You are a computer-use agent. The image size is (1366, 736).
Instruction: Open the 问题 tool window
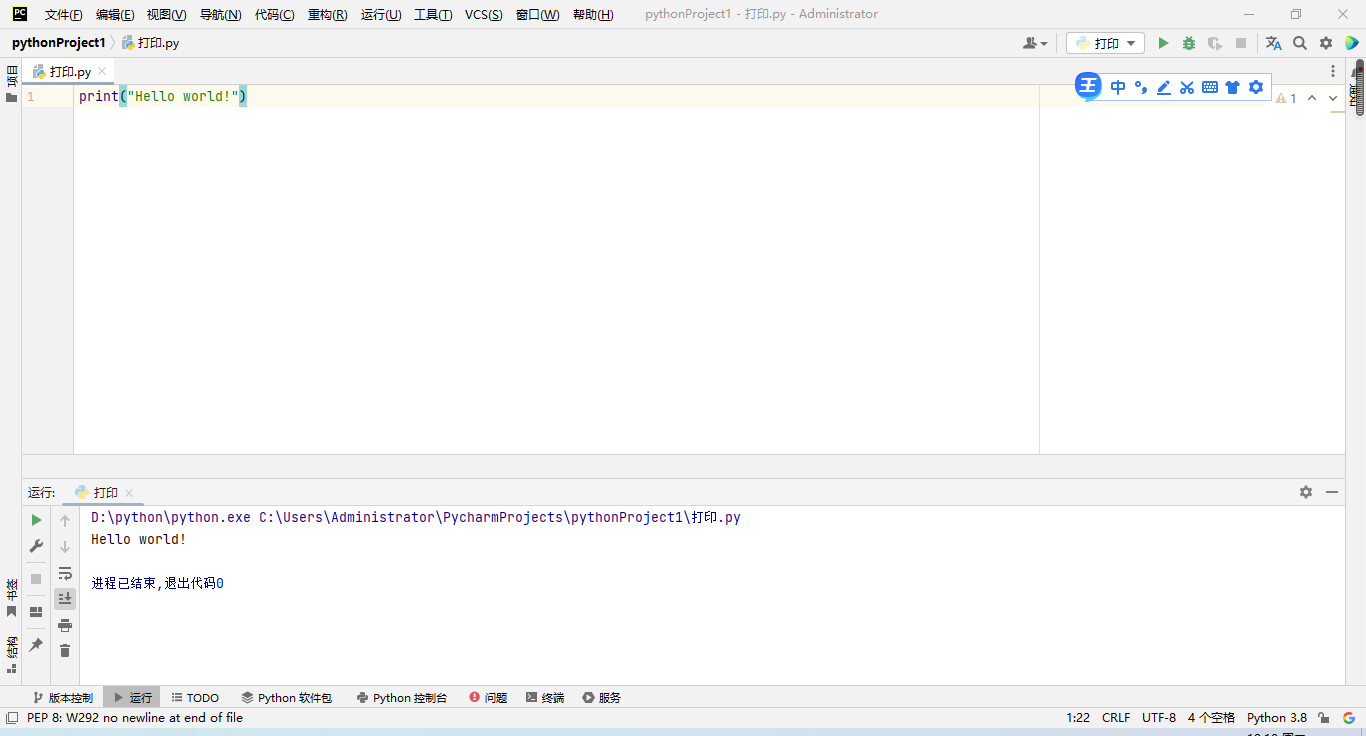pyautogui.click(x=488, y=698)
